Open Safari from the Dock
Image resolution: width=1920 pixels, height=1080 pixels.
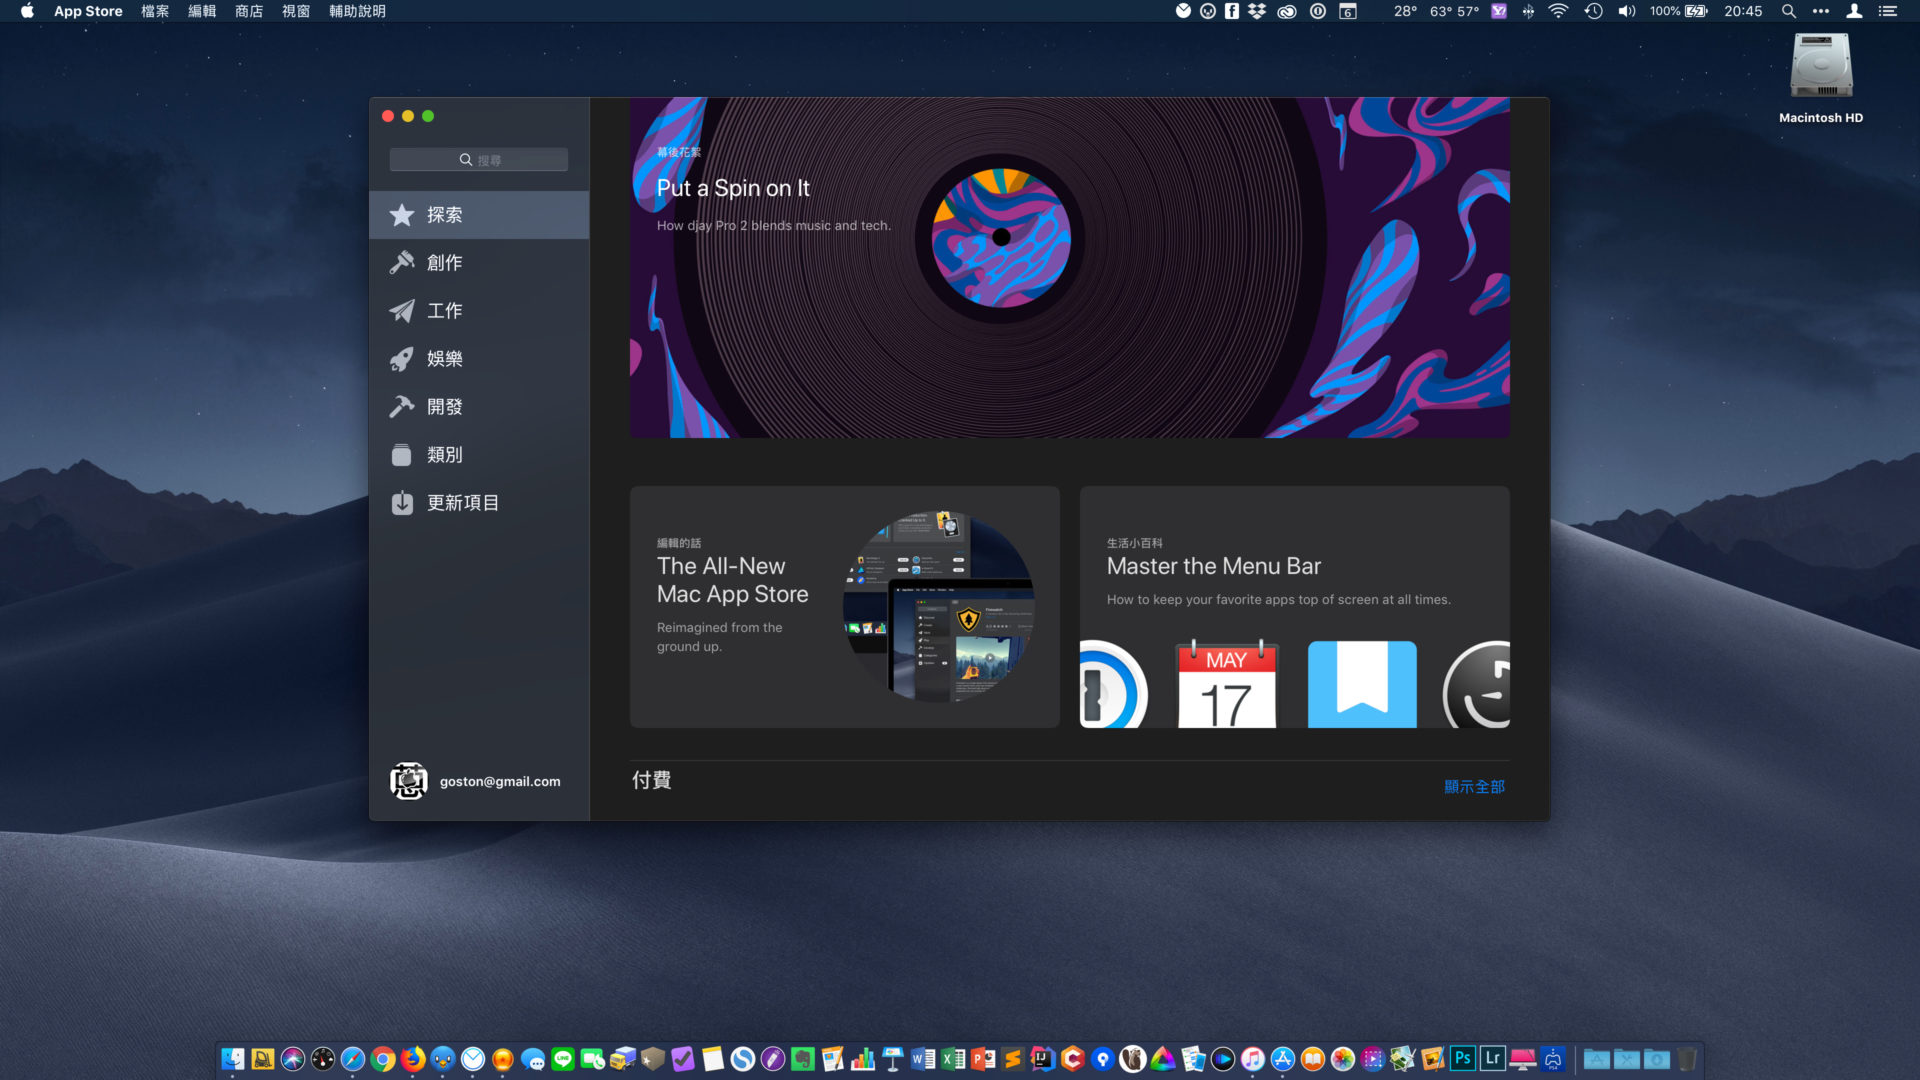[353, 1059]
